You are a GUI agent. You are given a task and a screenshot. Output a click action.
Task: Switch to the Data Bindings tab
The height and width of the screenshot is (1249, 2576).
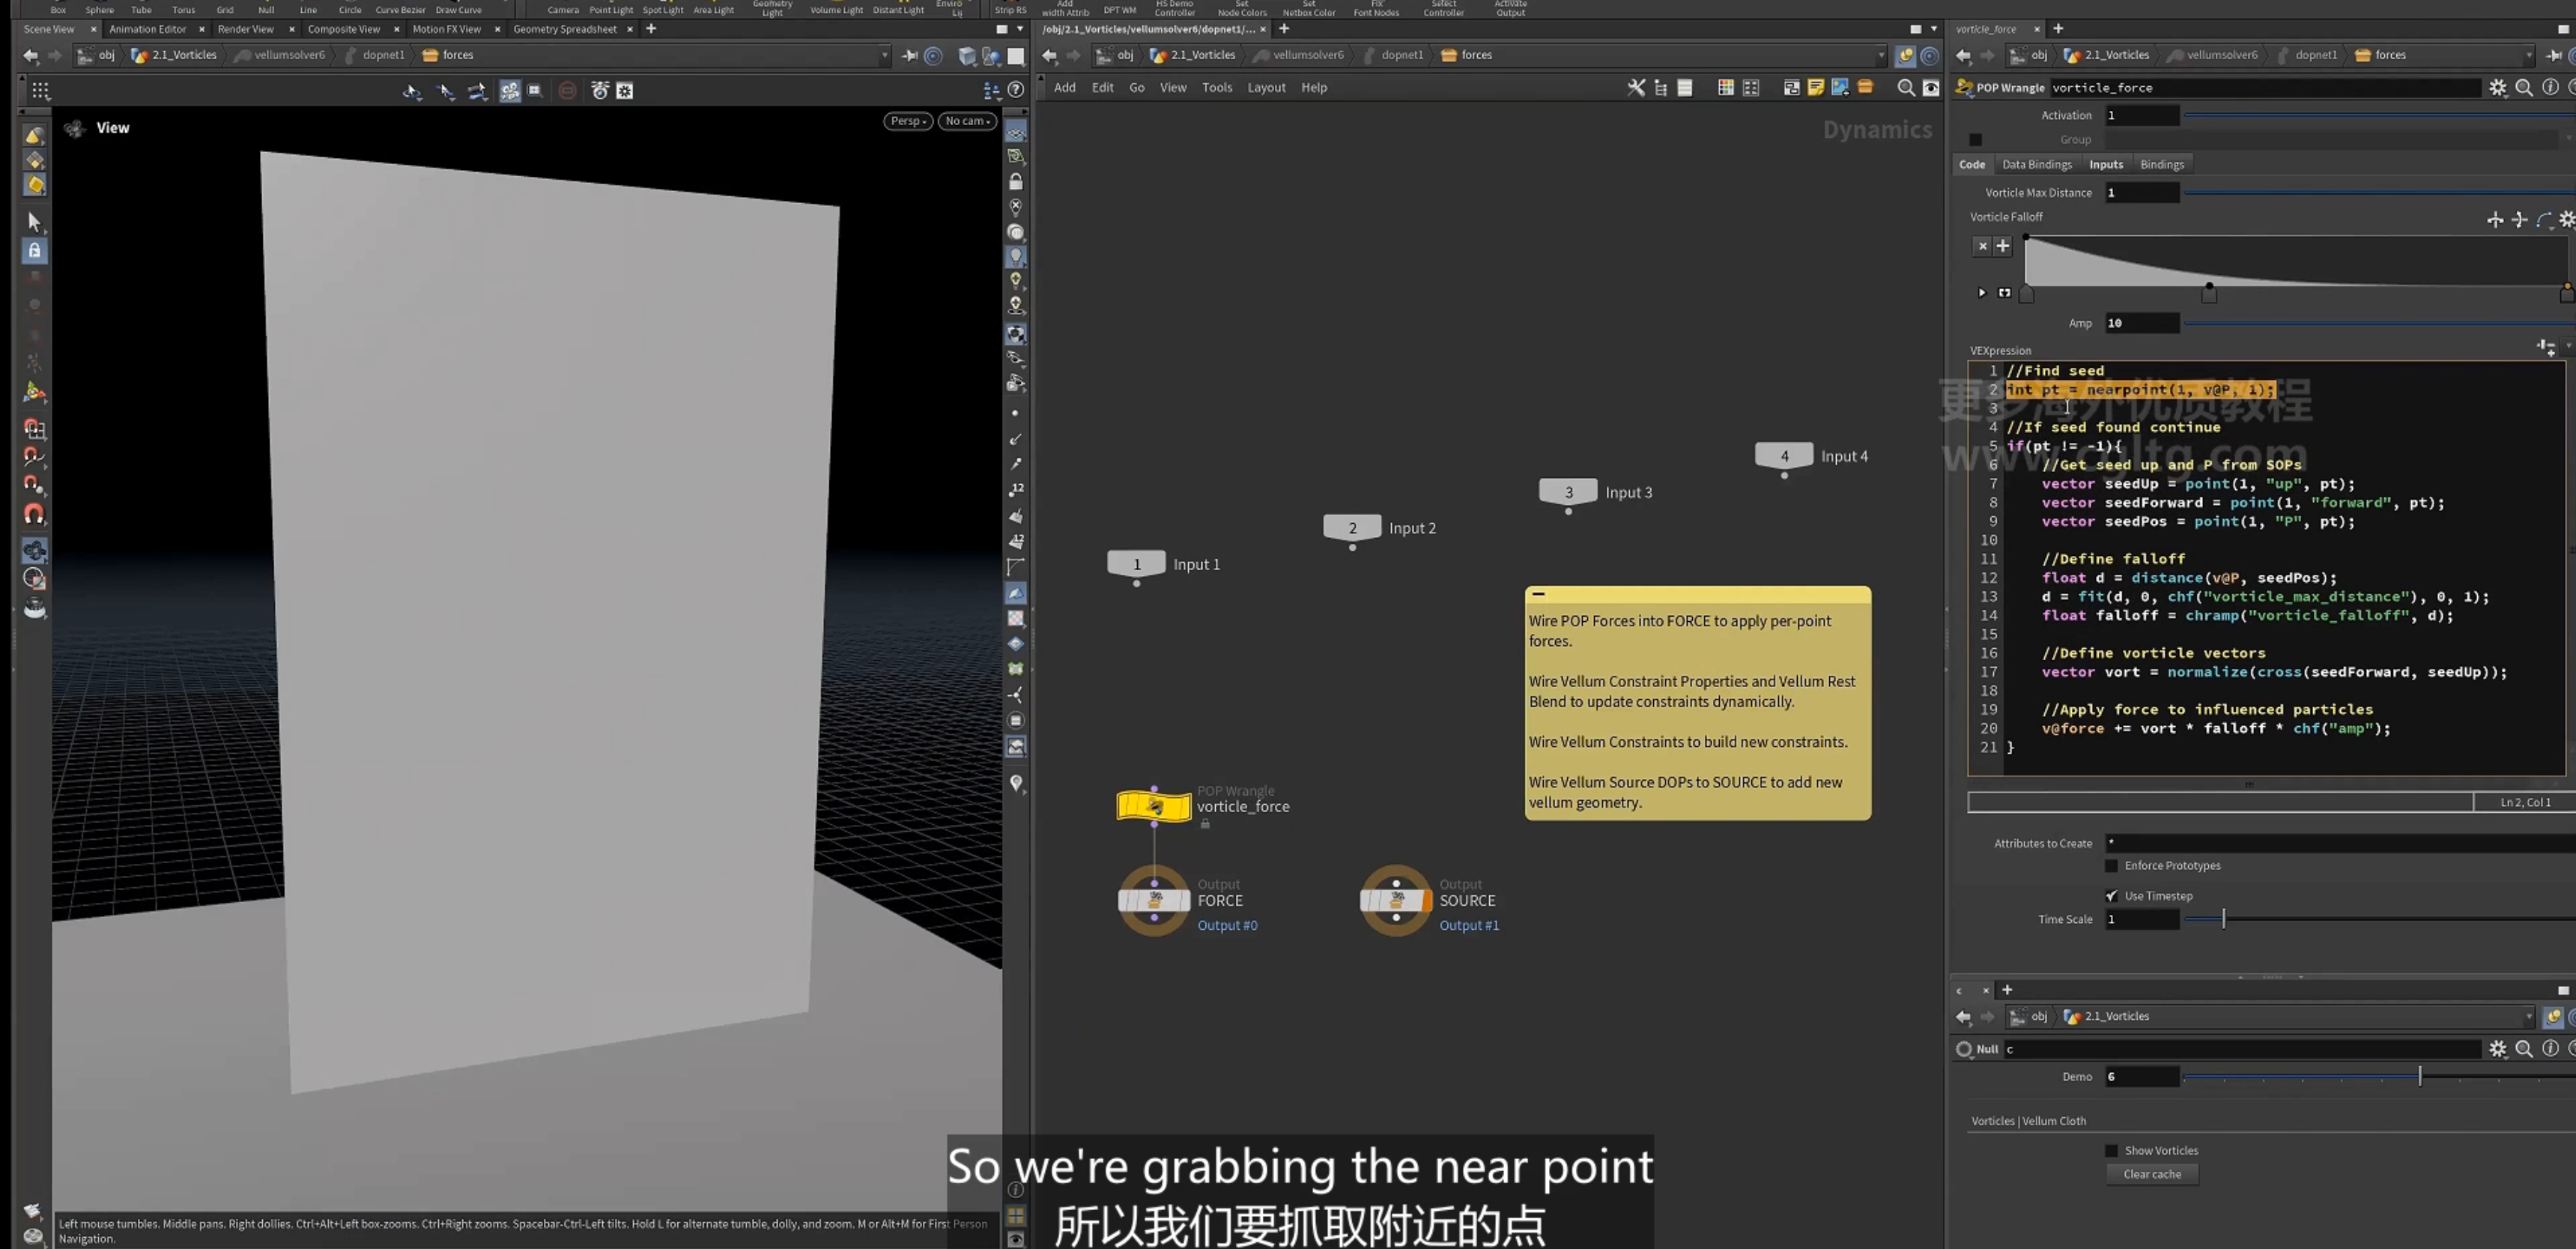(2036, 165)
